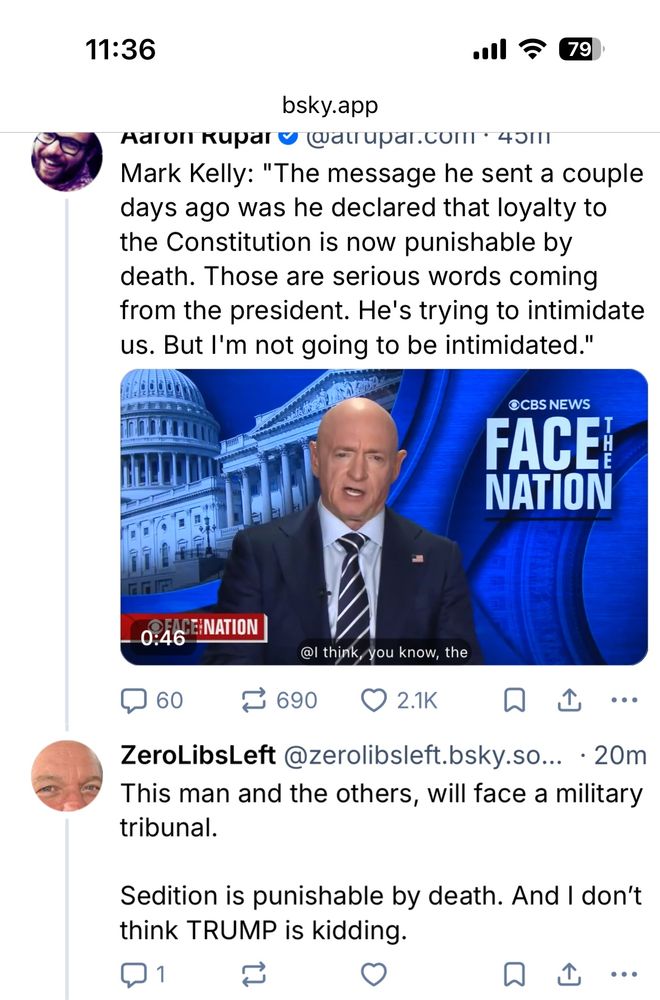Screen dimensions: 660x1000
Task: Open ZeroLibsLeft's profile picture
Action: (67, 775)
